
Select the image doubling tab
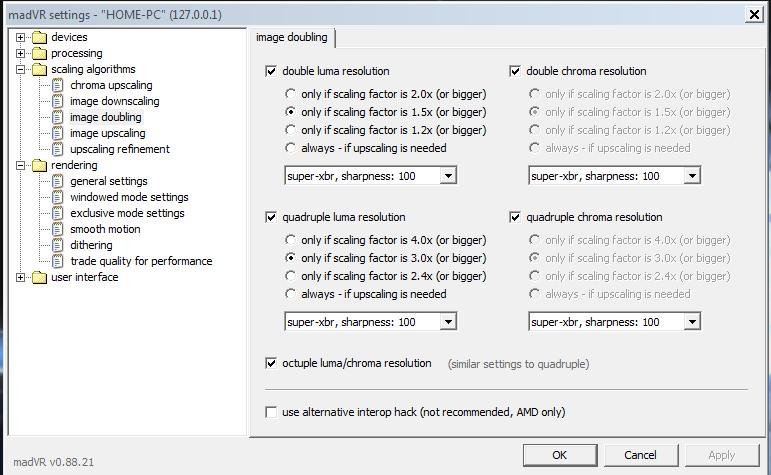[x=291, y=38]
